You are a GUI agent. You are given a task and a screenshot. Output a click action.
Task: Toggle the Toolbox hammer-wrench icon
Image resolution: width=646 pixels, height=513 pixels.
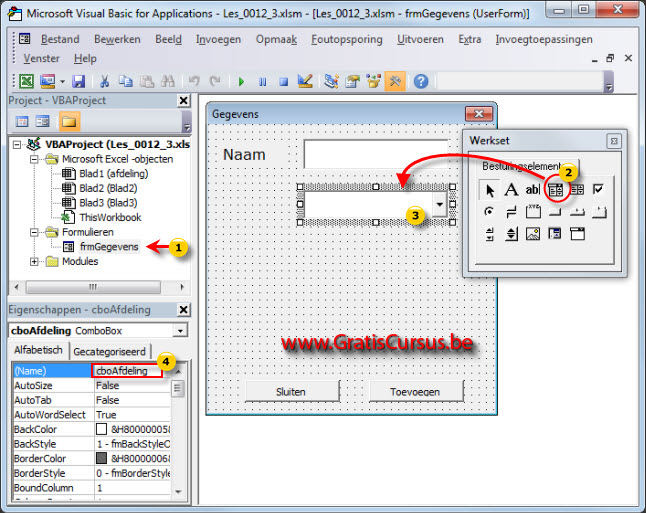[x=395, y=81]
